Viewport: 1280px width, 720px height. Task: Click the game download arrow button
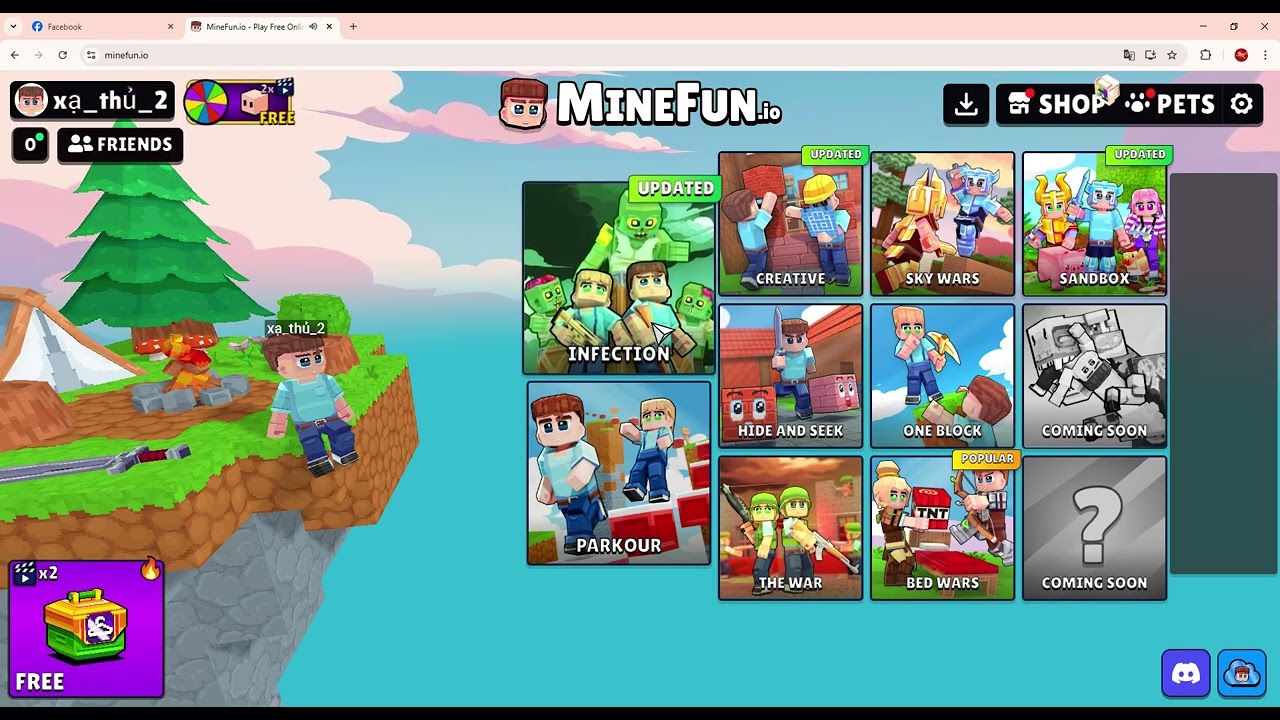click(966, 104)
